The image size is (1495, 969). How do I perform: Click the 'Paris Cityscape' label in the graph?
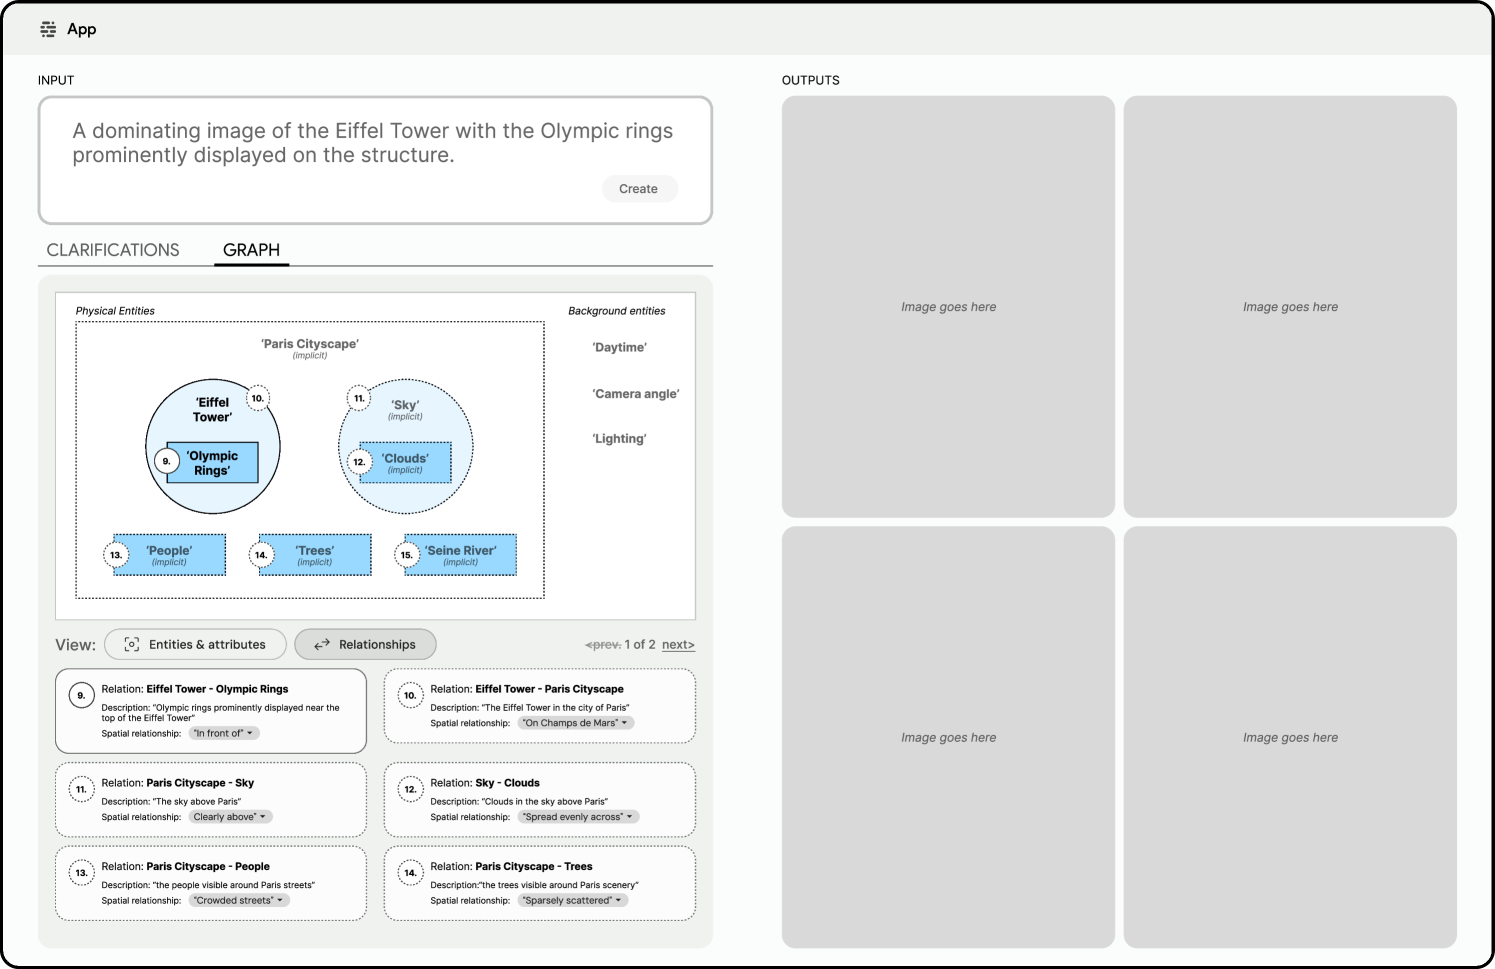[310, 344]
